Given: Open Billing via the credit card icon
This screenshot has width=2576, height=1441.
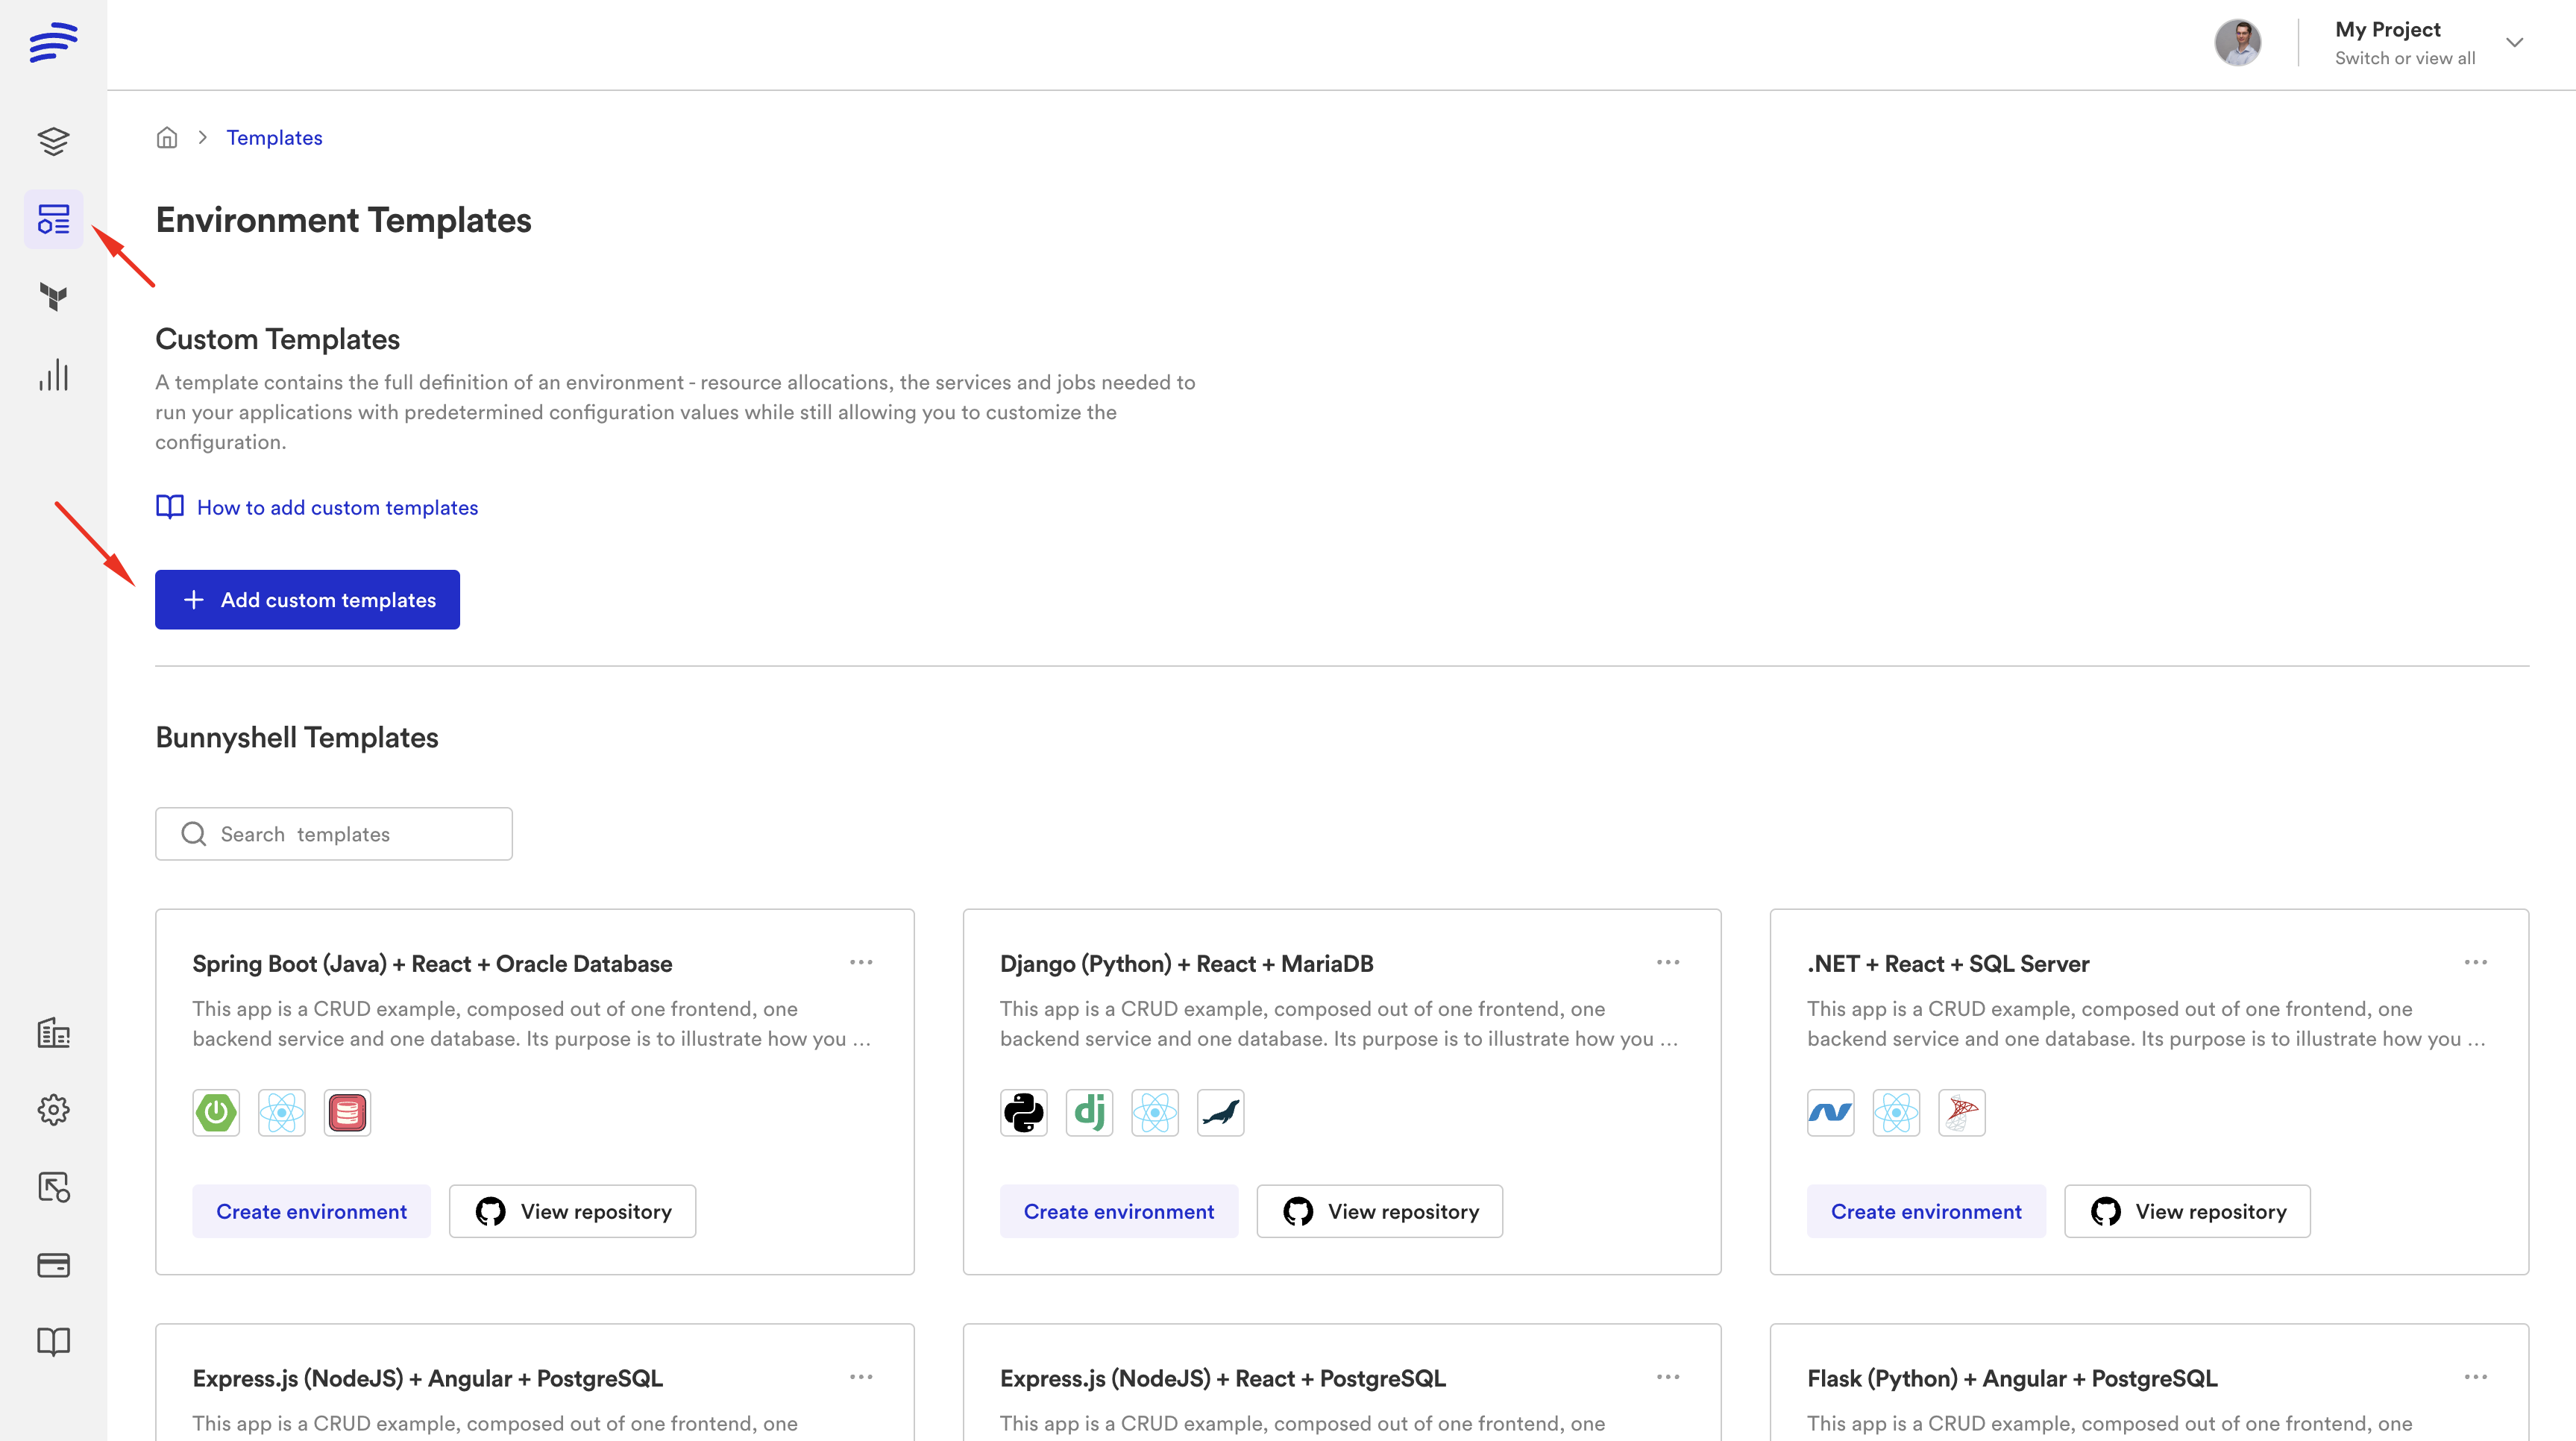Looking at the screenshot, I should click(x=53, y=1265).
